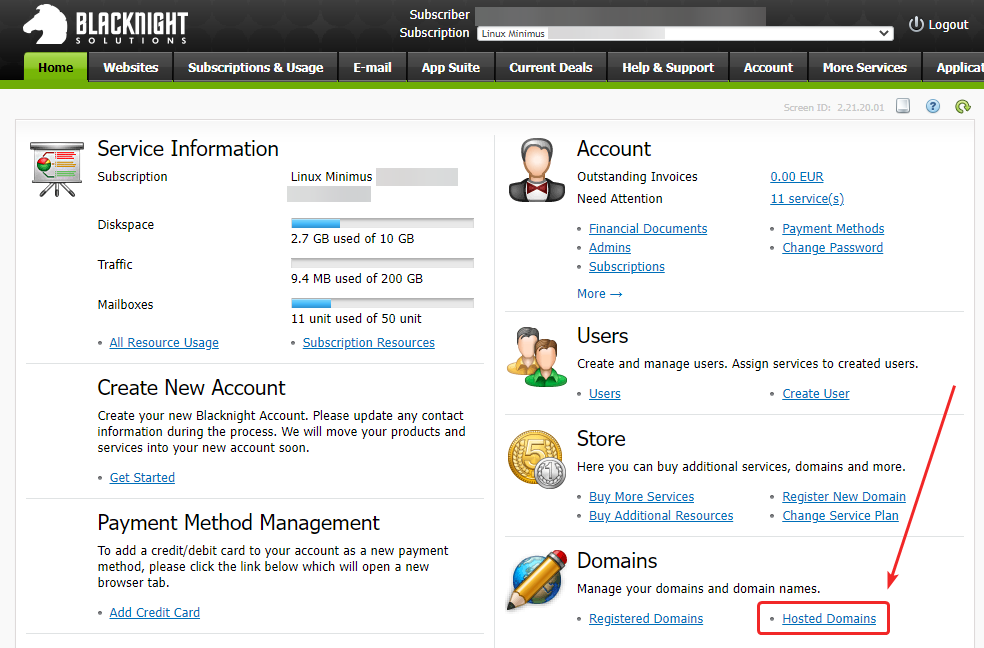Open the Subscriptions & Usage tab
This screenshot has width=984, height=648.
[255, 67]
